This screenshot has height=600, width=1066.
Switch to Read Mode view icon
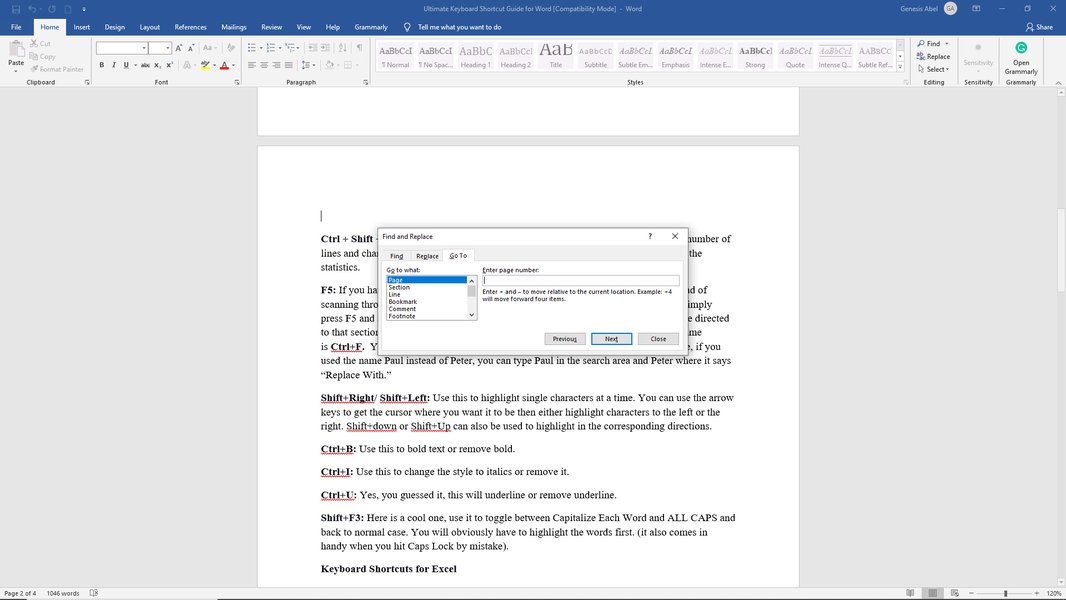[910, 593]
